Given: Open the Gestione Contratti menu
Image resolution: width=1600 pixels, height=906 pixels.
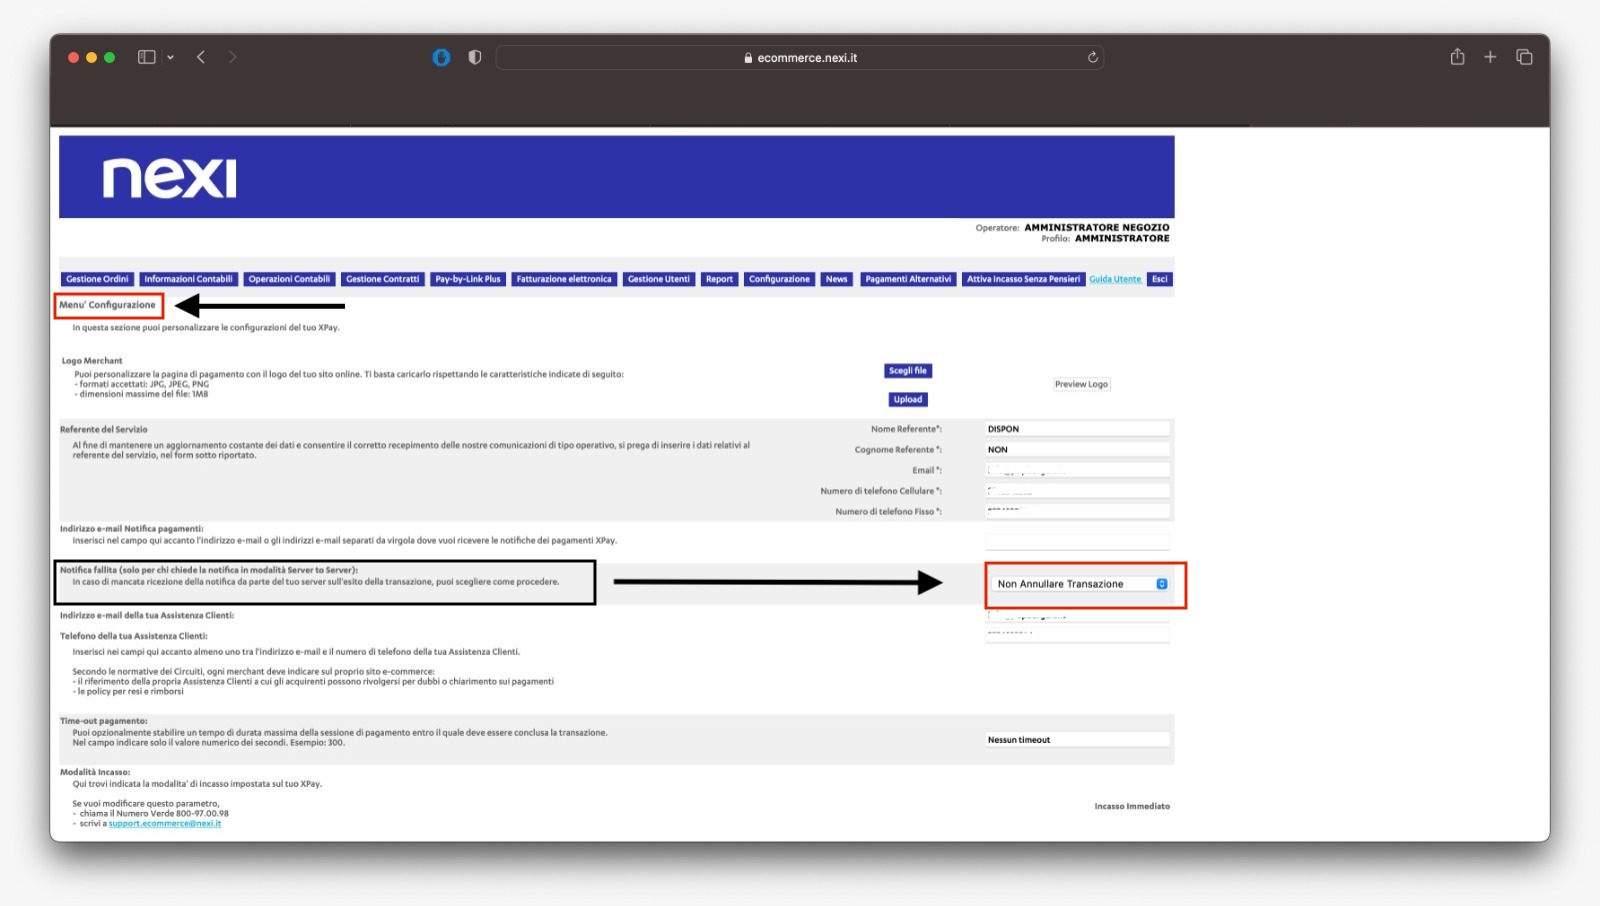Looking at the screenshot, I should pyautogui.click(x=382, y=279).
